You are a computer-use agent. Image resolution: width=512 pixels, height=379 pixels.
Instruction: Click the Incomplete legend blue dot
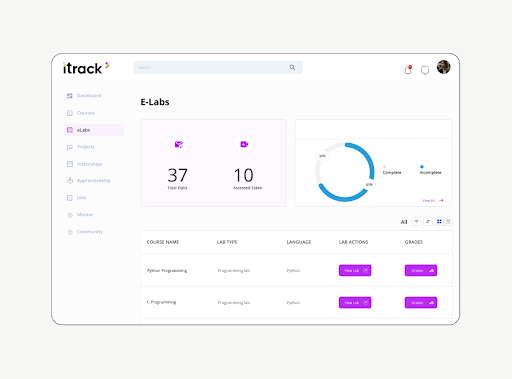pyautogui.click(x=422, y=167)
